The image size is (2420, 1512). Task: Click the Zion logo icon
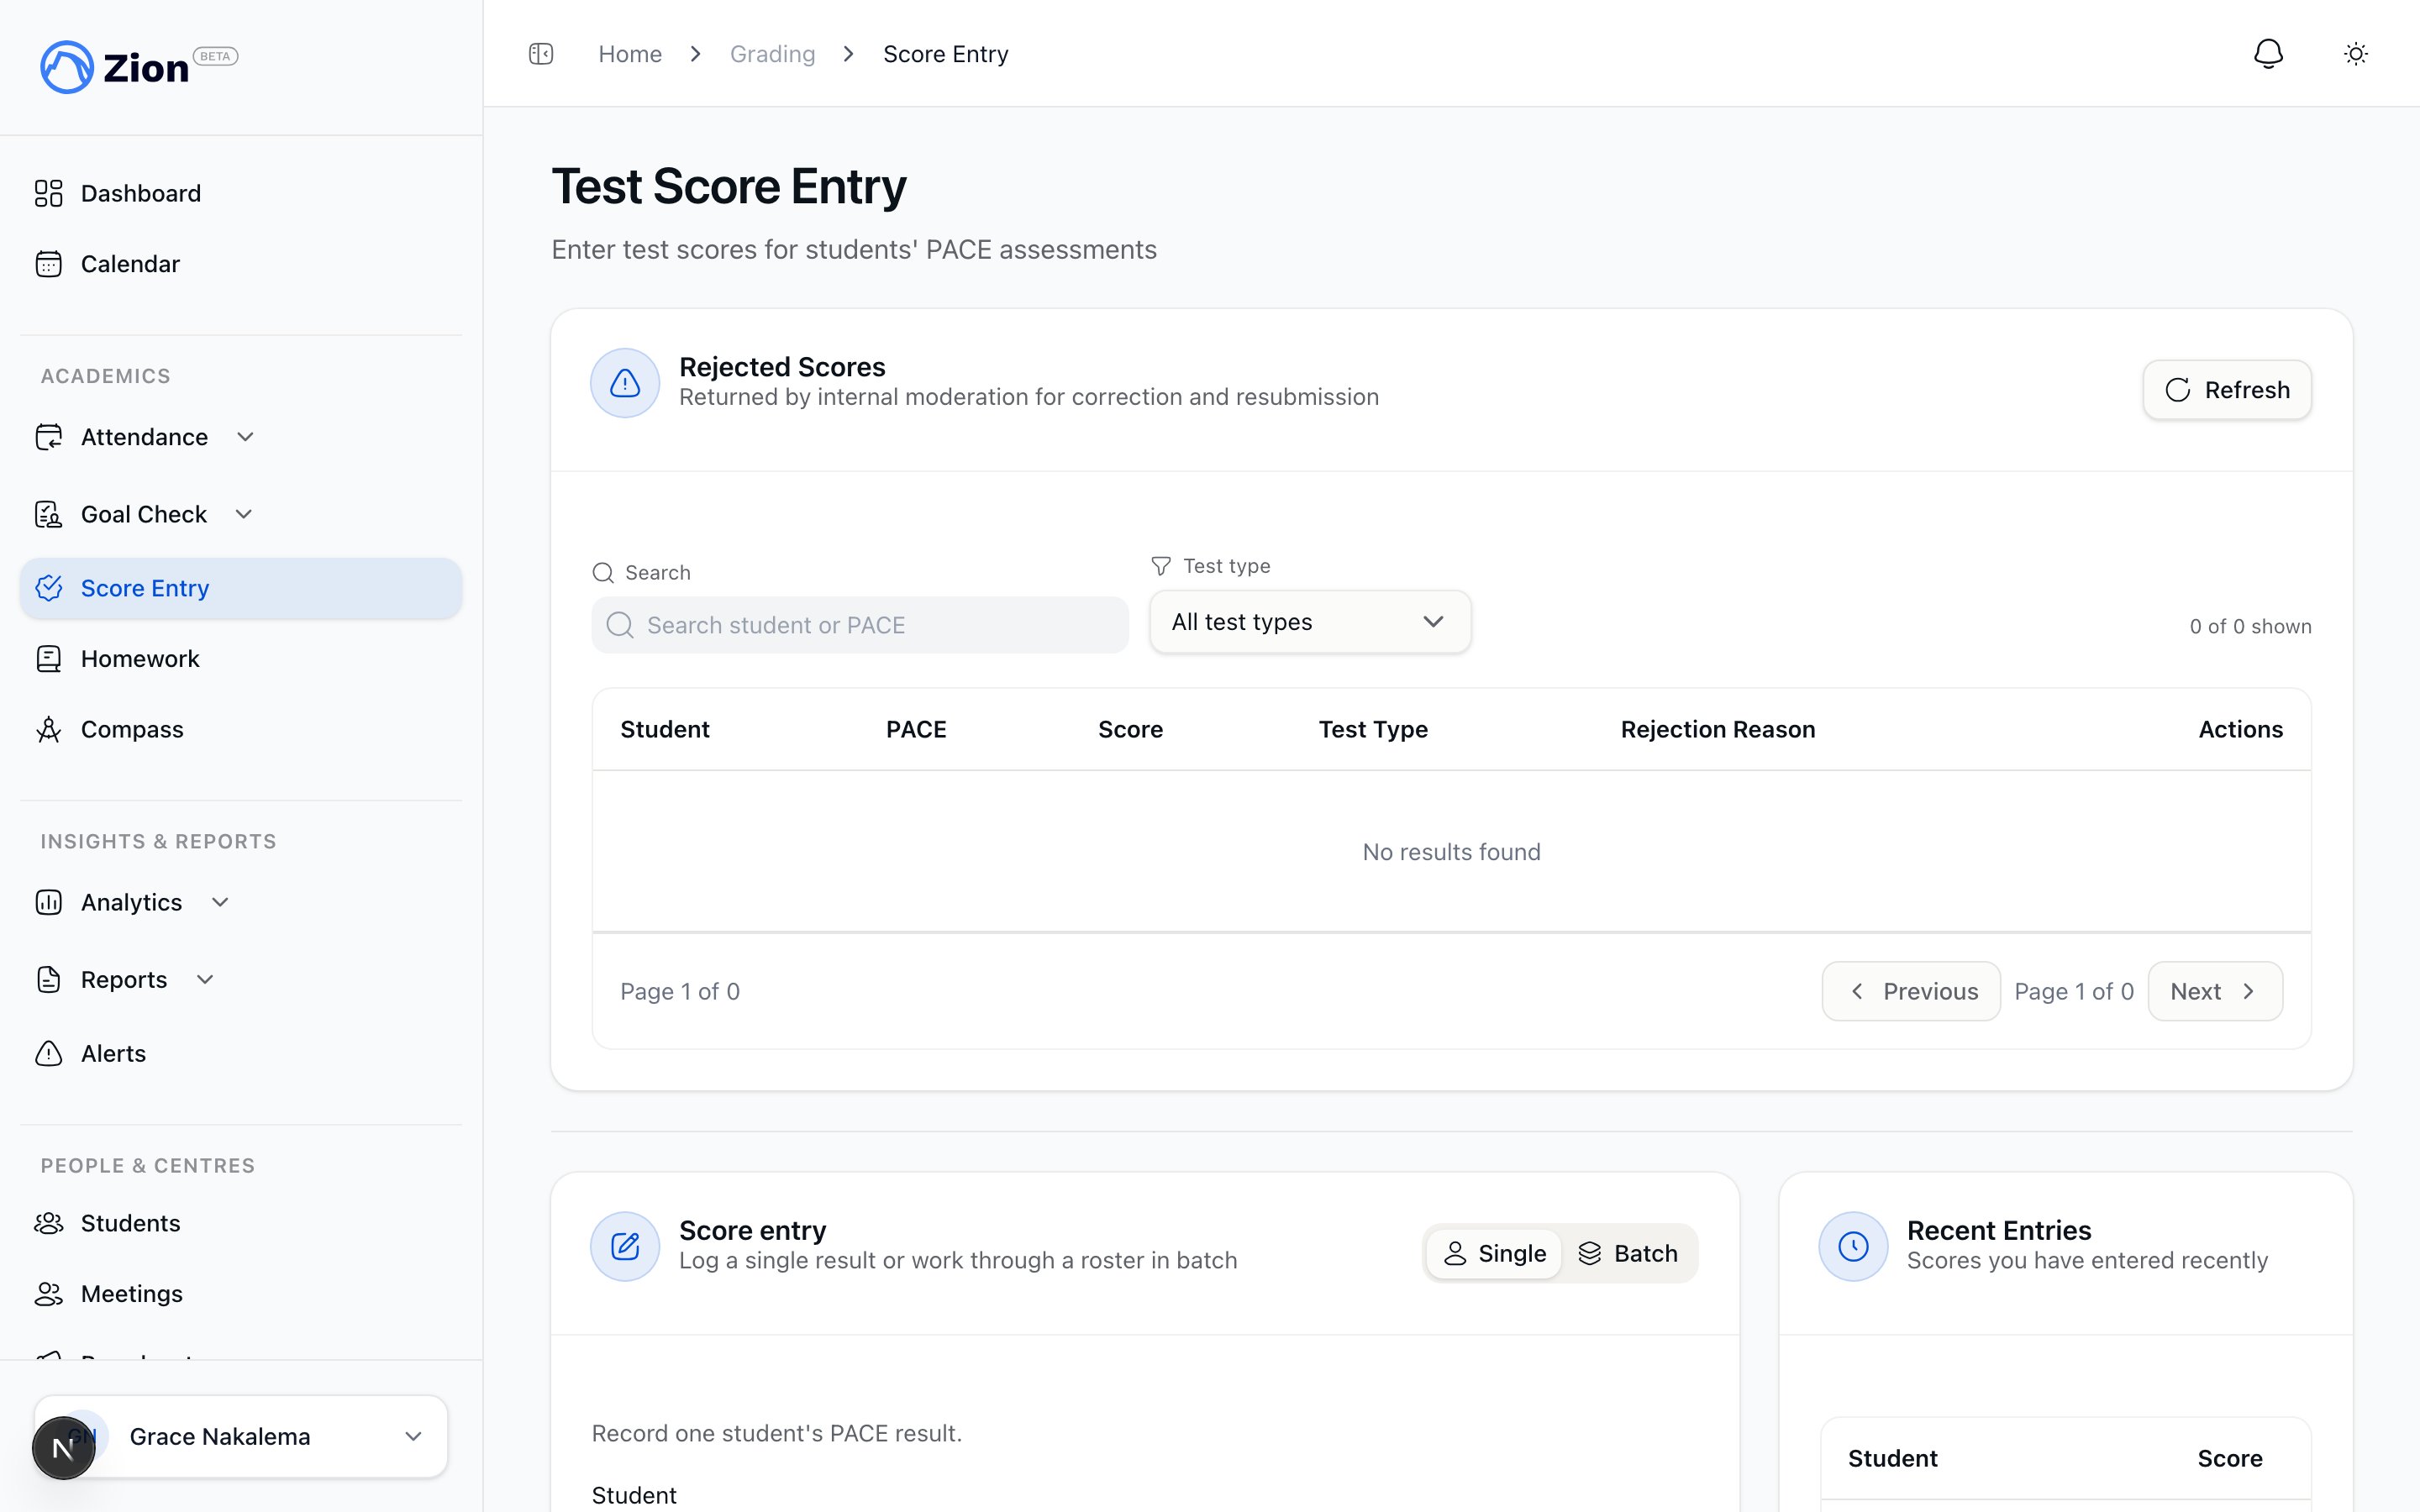[x=66, y=67]
